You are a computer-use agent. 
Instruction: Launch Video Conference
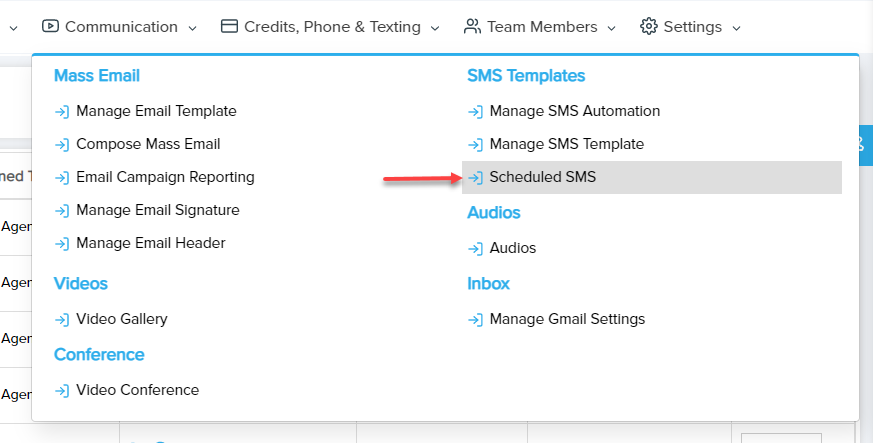137,390
